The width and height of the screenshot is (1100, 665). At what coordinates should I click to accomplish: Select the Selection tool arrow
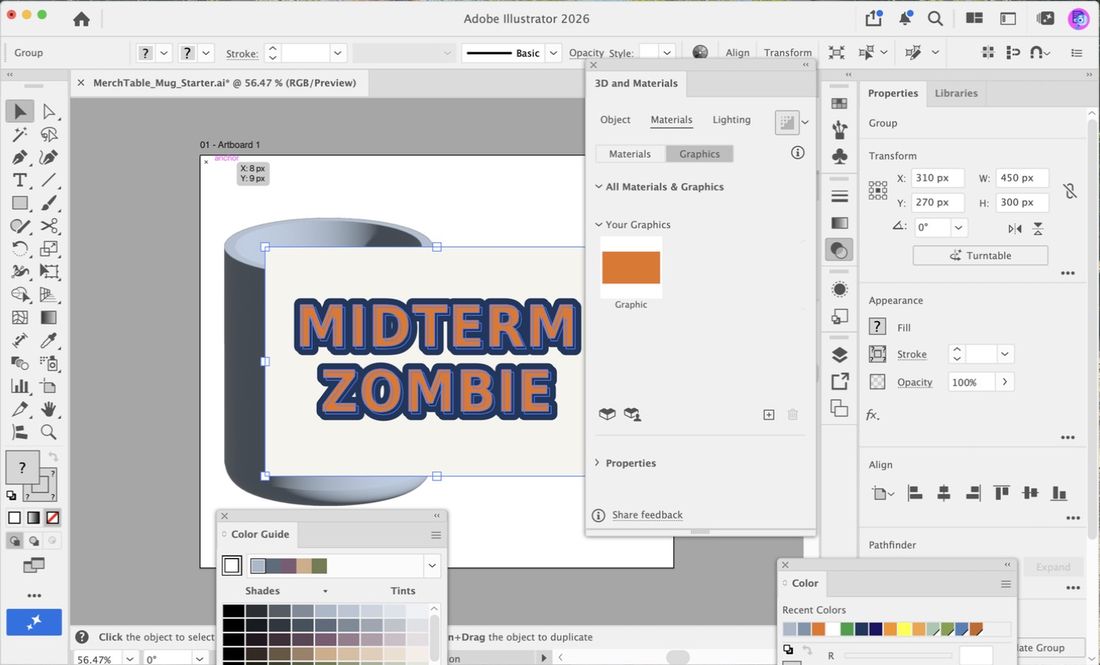pyautogui.click(x=20, y=111)
